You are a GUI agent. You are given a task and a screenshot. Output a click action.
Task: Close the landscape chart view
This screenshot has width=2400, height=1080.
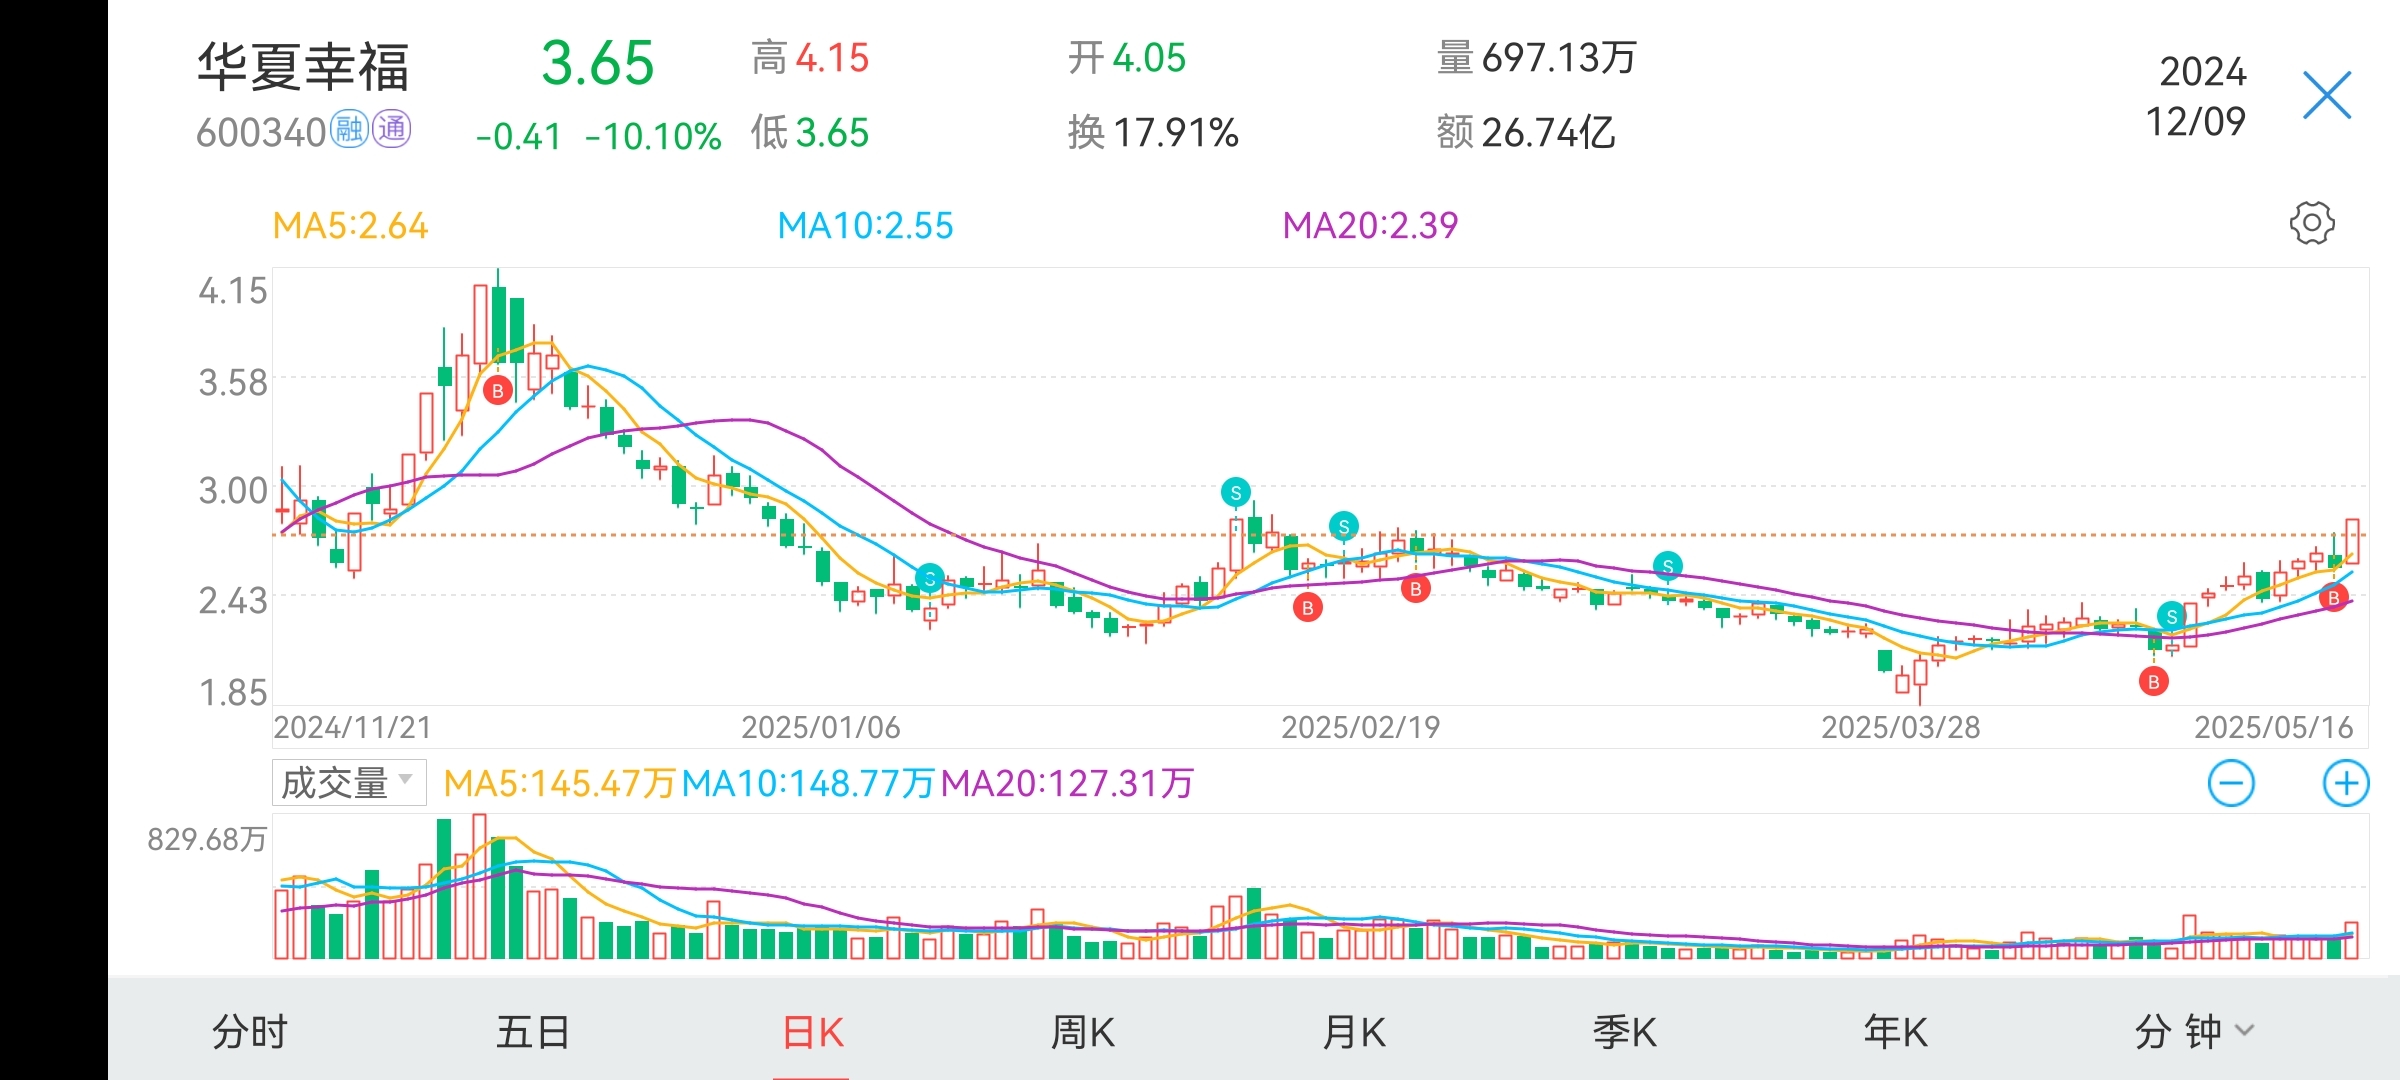tap(2326, 95)
